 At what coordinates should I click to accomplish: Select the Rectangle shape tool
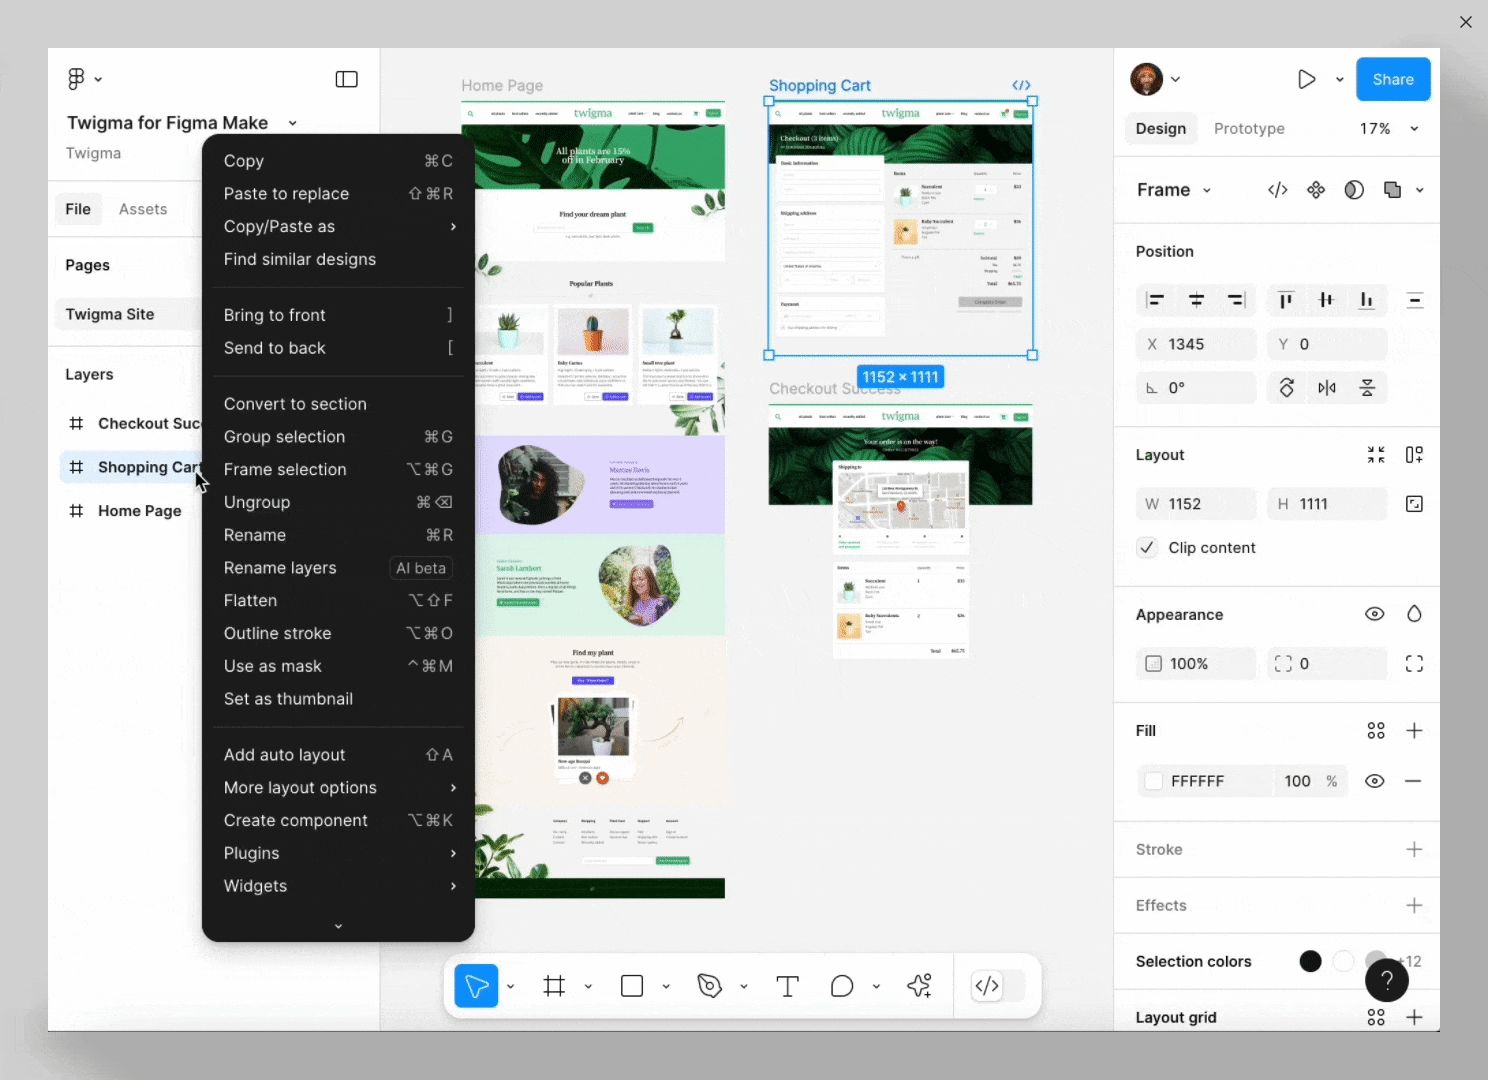(632, 986)
